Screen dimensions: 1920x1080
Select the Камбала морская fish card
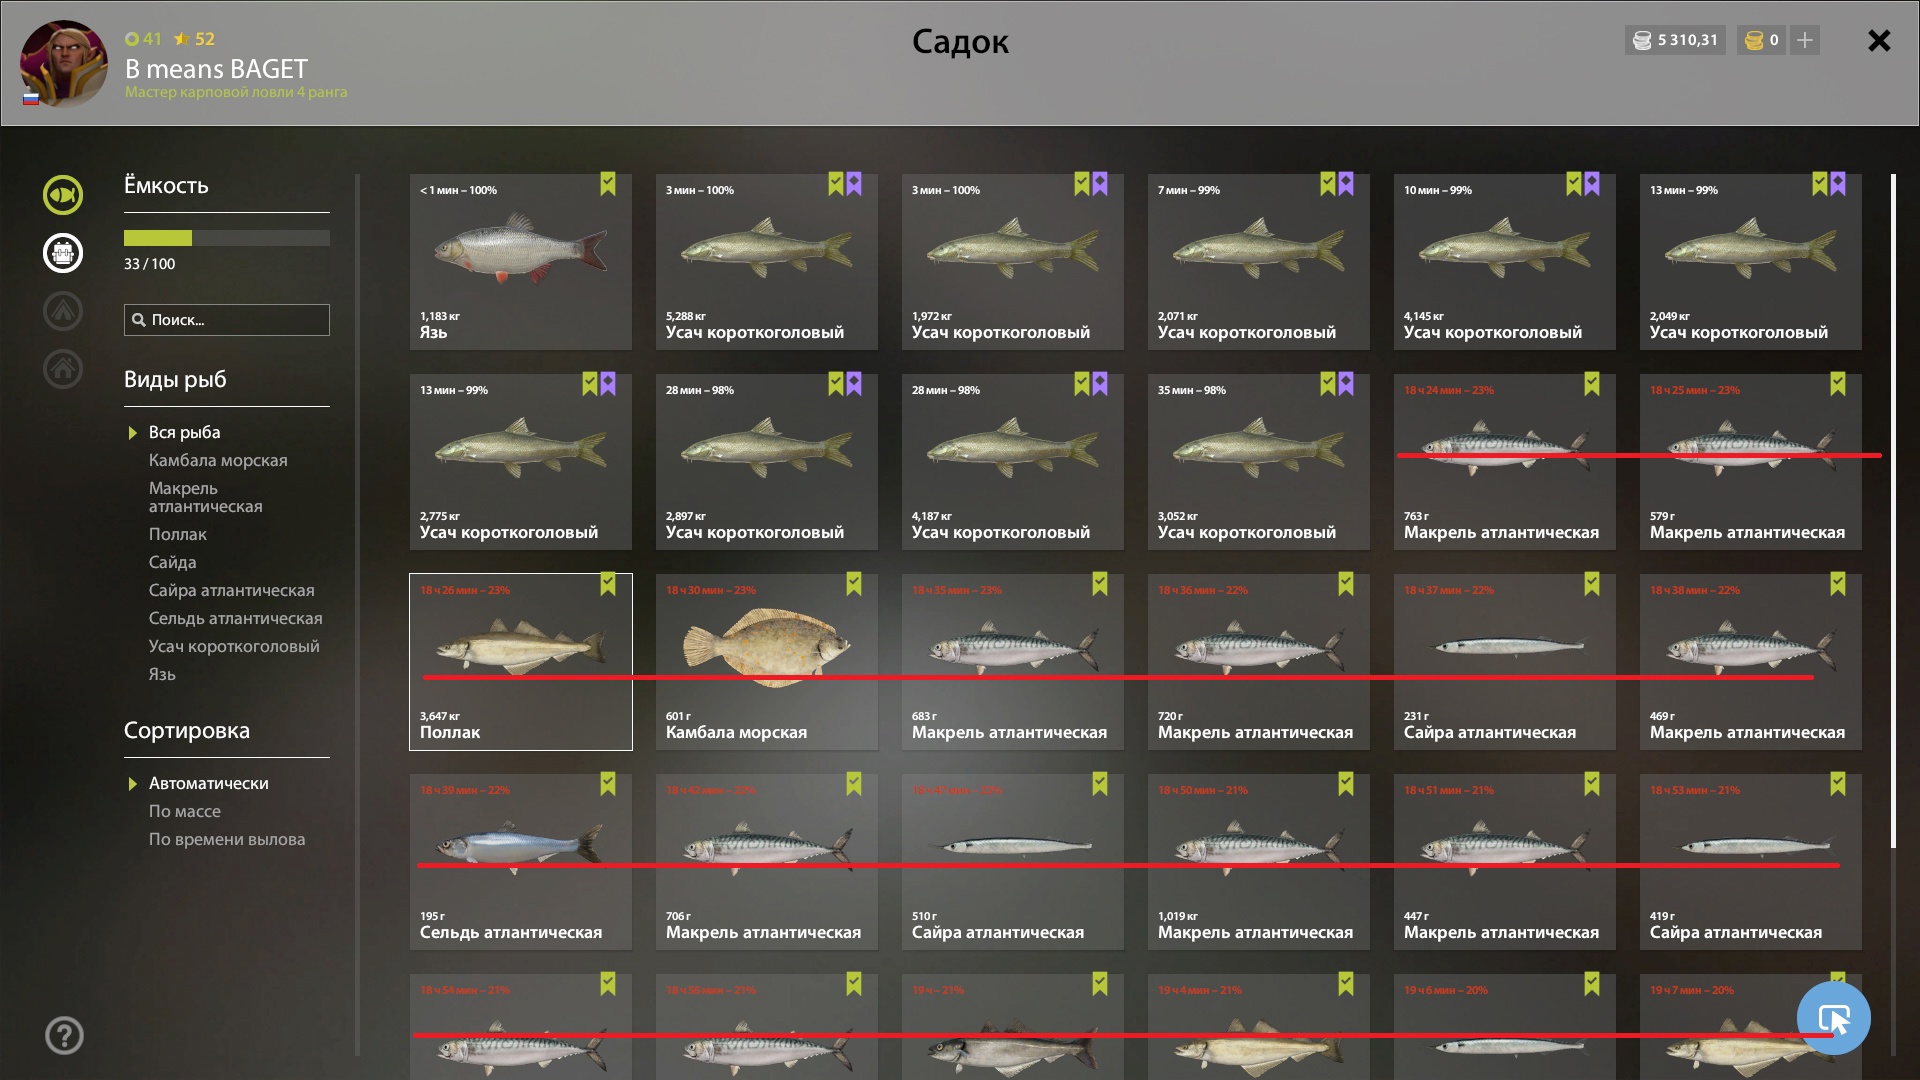click(766, 661)
